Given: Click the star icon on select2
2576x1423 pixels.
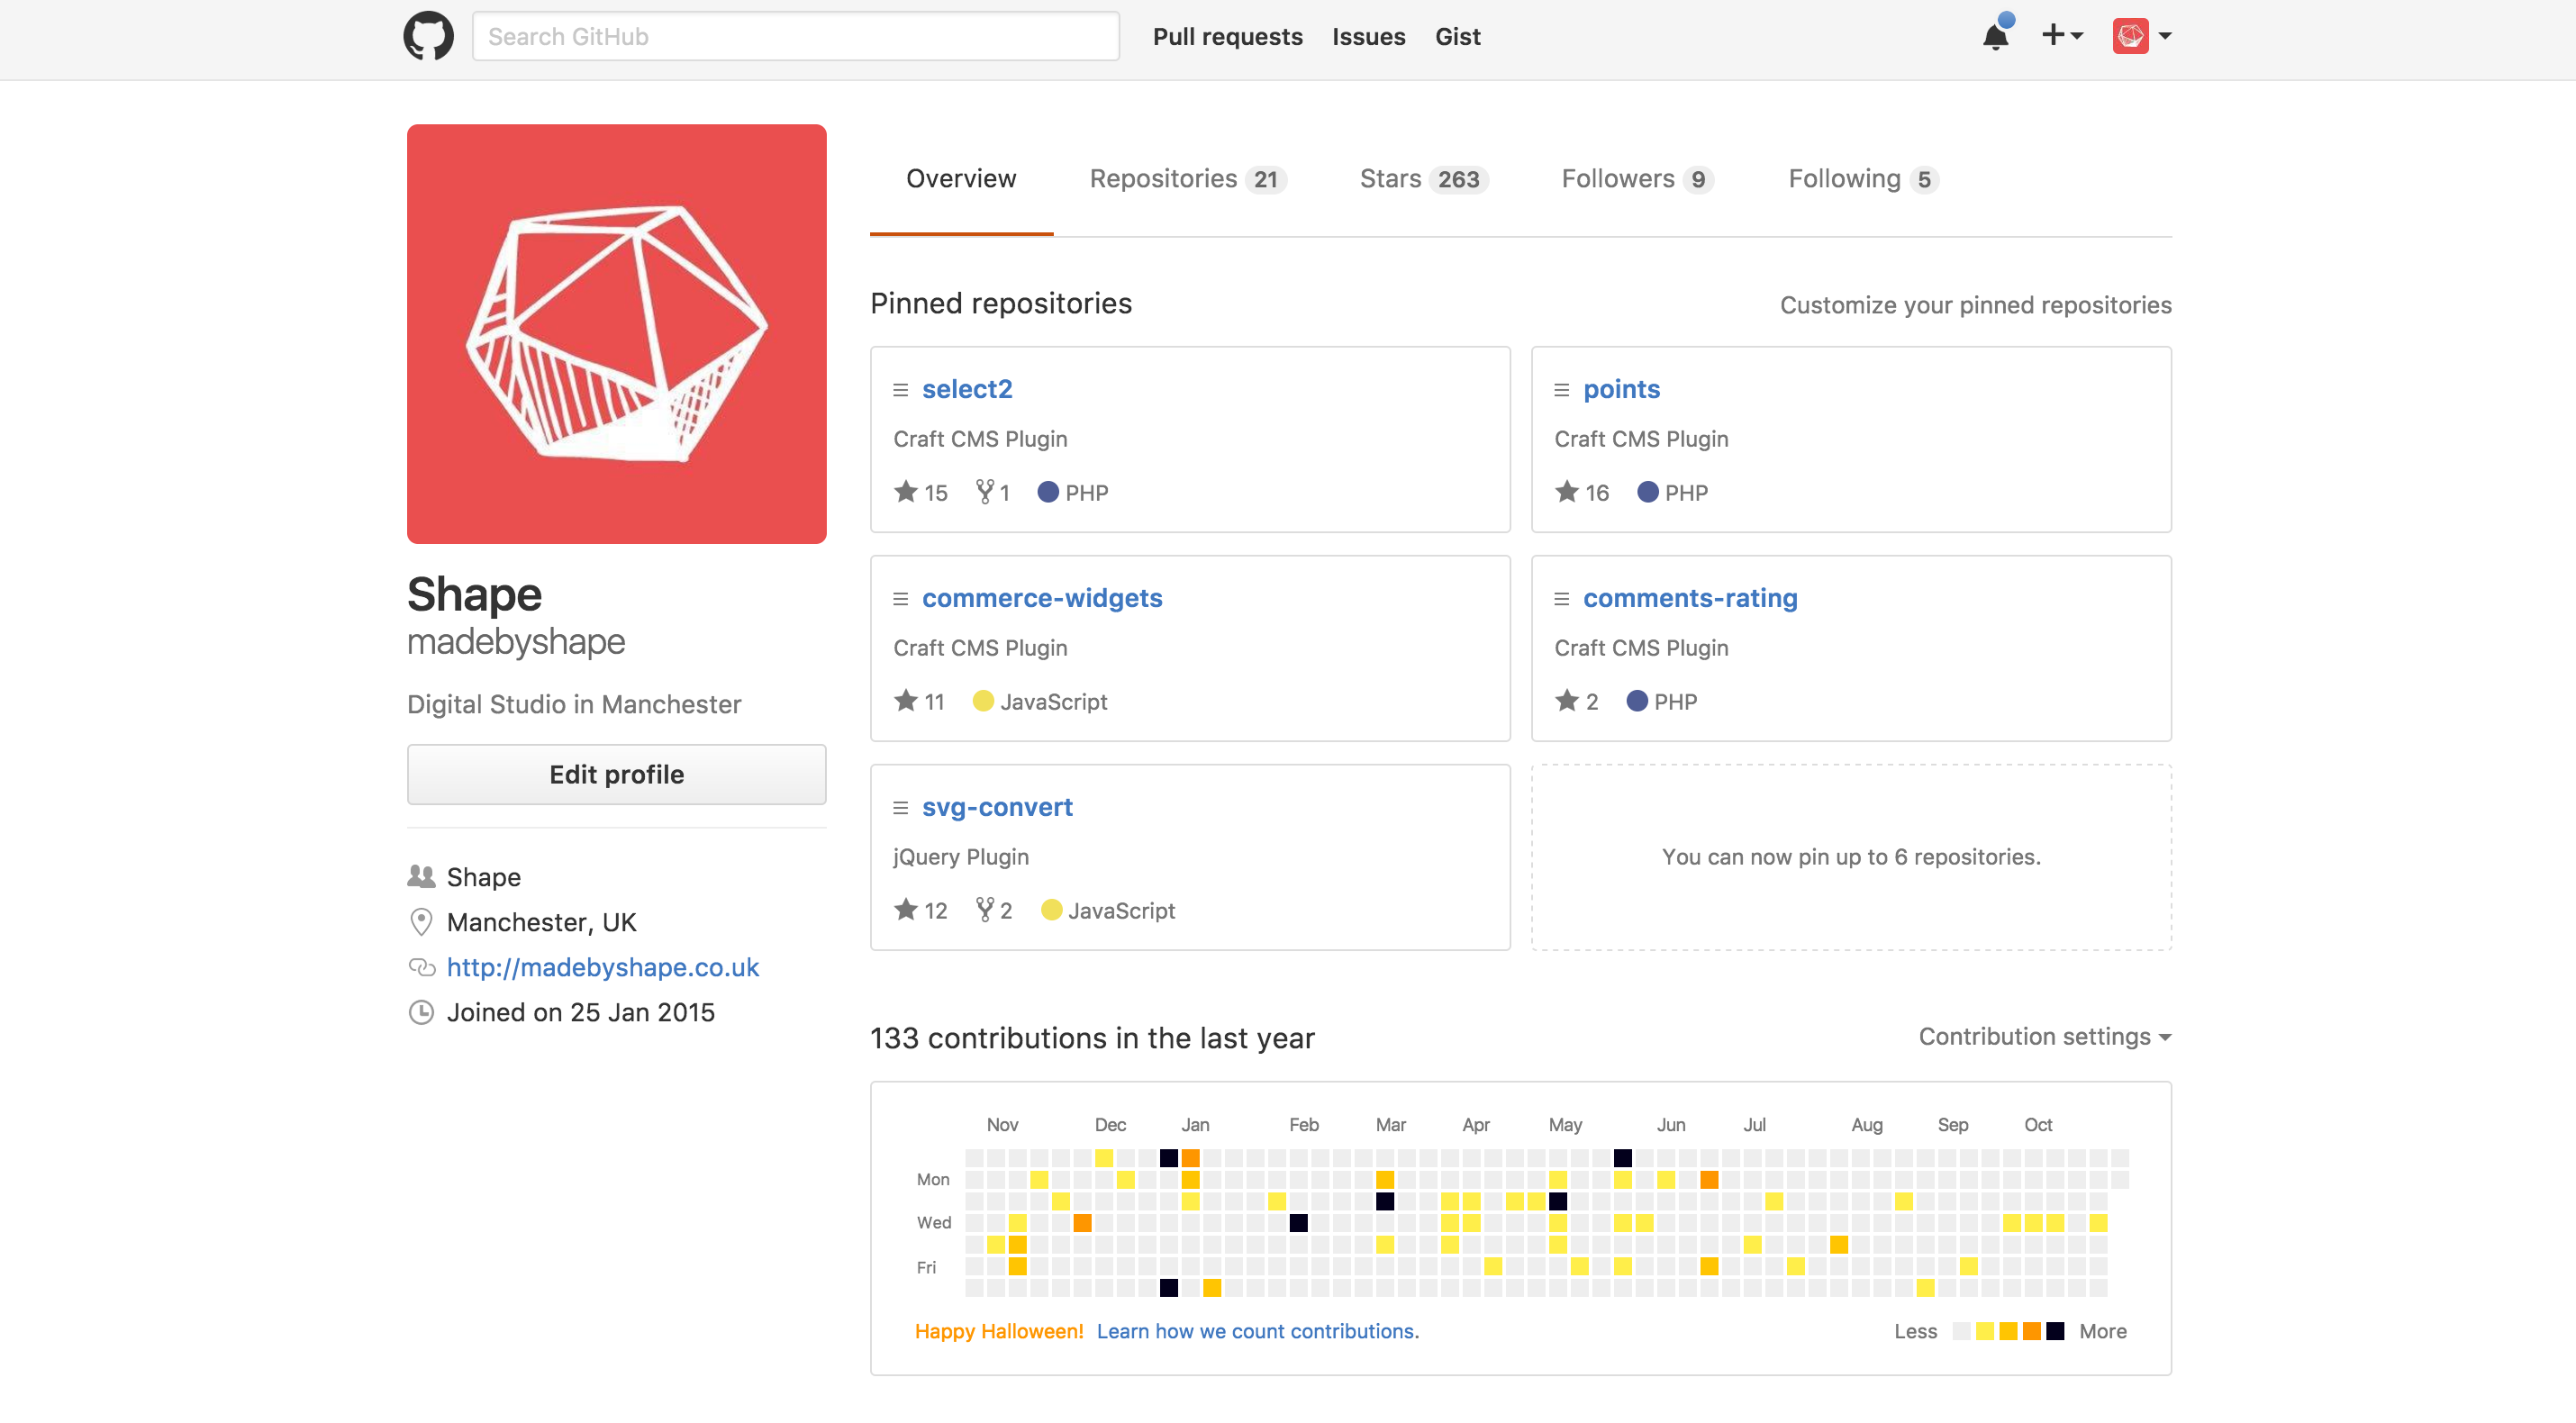Looking at the screenshot, I should [906, 491].
